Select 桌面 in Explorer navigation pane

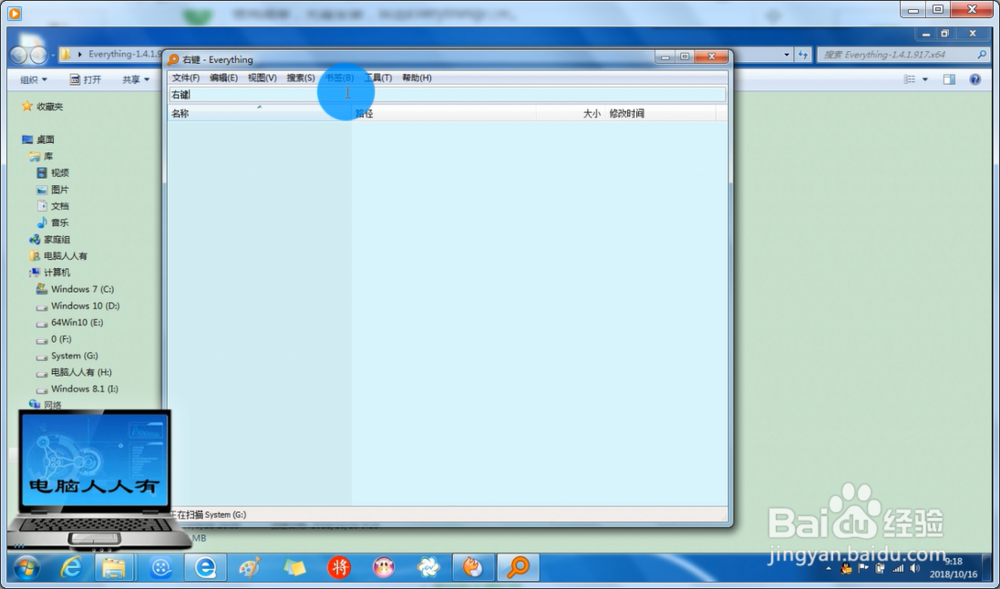[38, 140]
